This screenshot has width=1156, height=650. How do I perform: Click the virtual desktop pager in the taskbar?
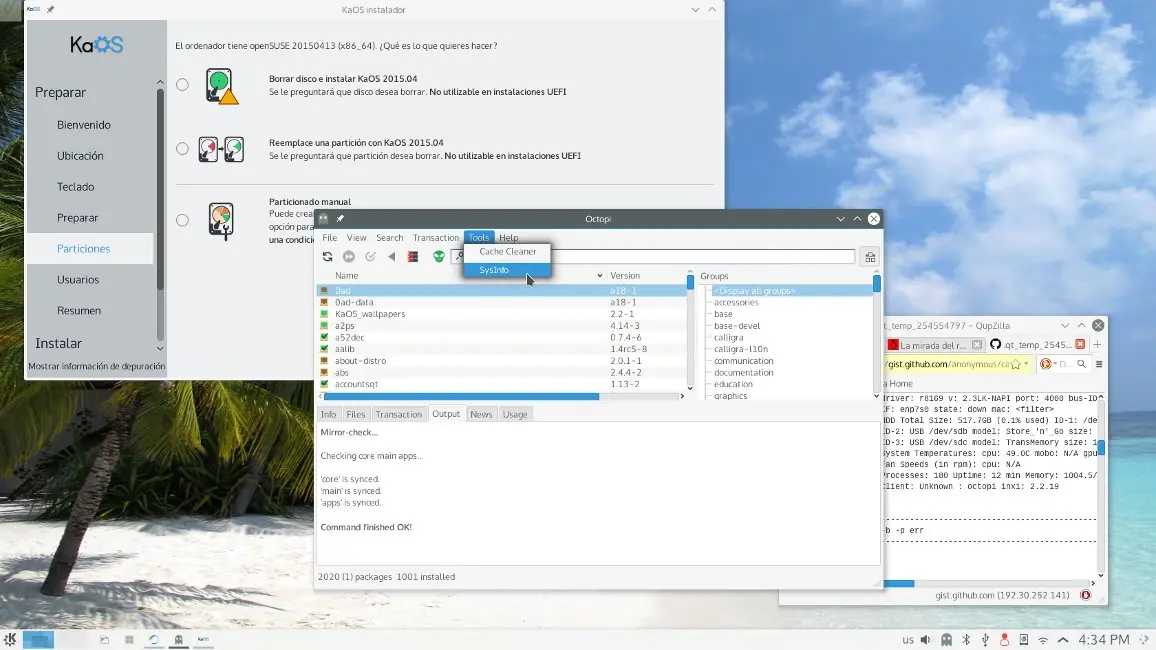(x=38, y=640)
